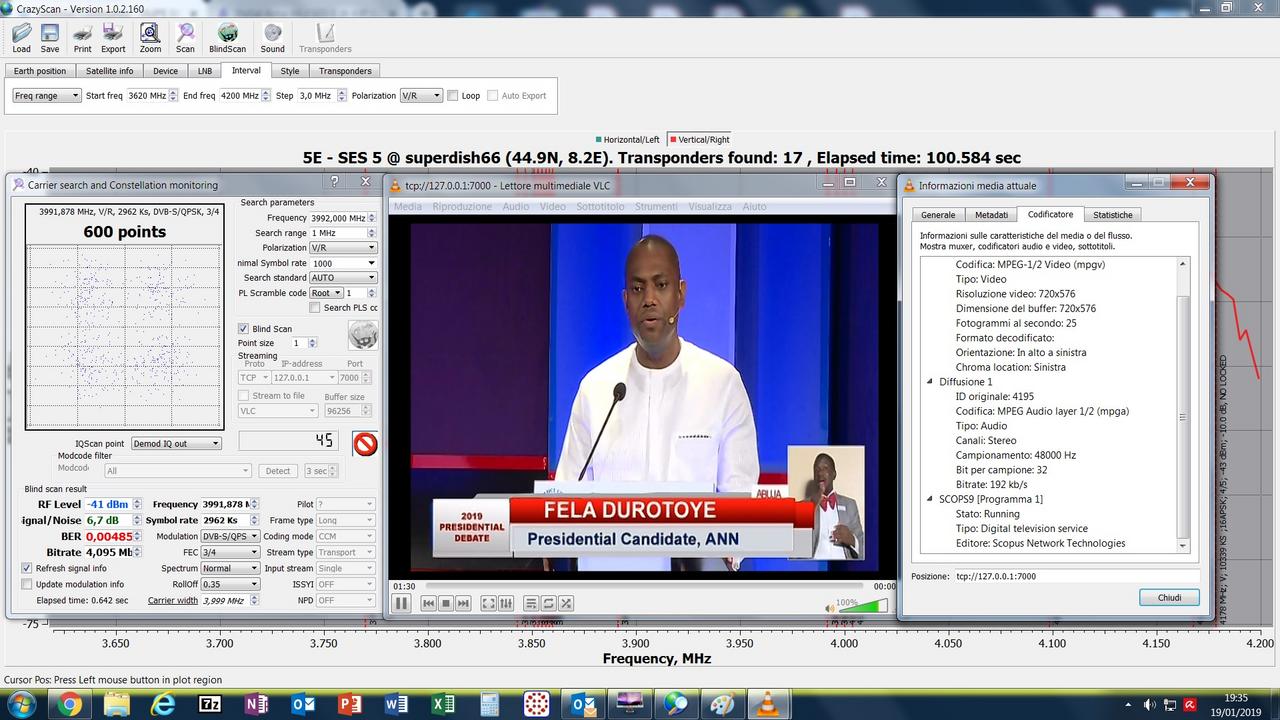Viewport: 1280px width, 720px height.
Task: Enable the Search PLS code checkbox
Action: pyautogui.click(x=315, y=308)
